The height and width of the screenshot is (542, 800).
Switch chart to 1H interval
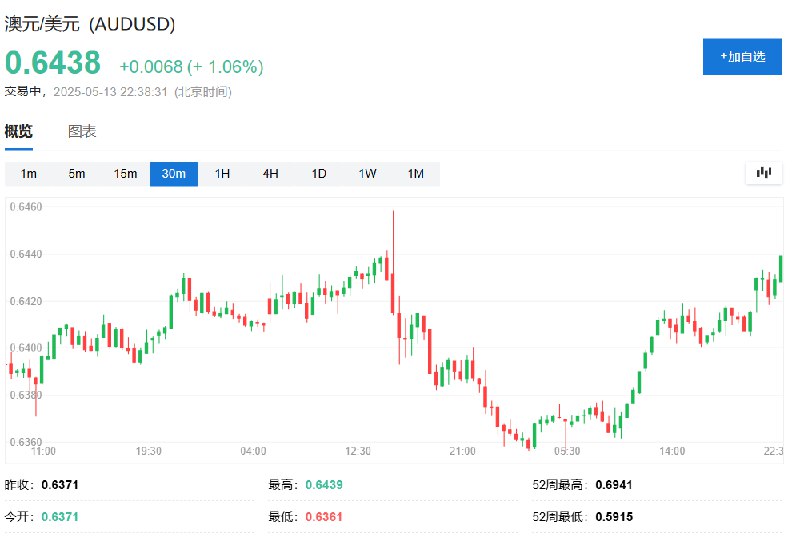pyautogui.click(x=222, y=174)
